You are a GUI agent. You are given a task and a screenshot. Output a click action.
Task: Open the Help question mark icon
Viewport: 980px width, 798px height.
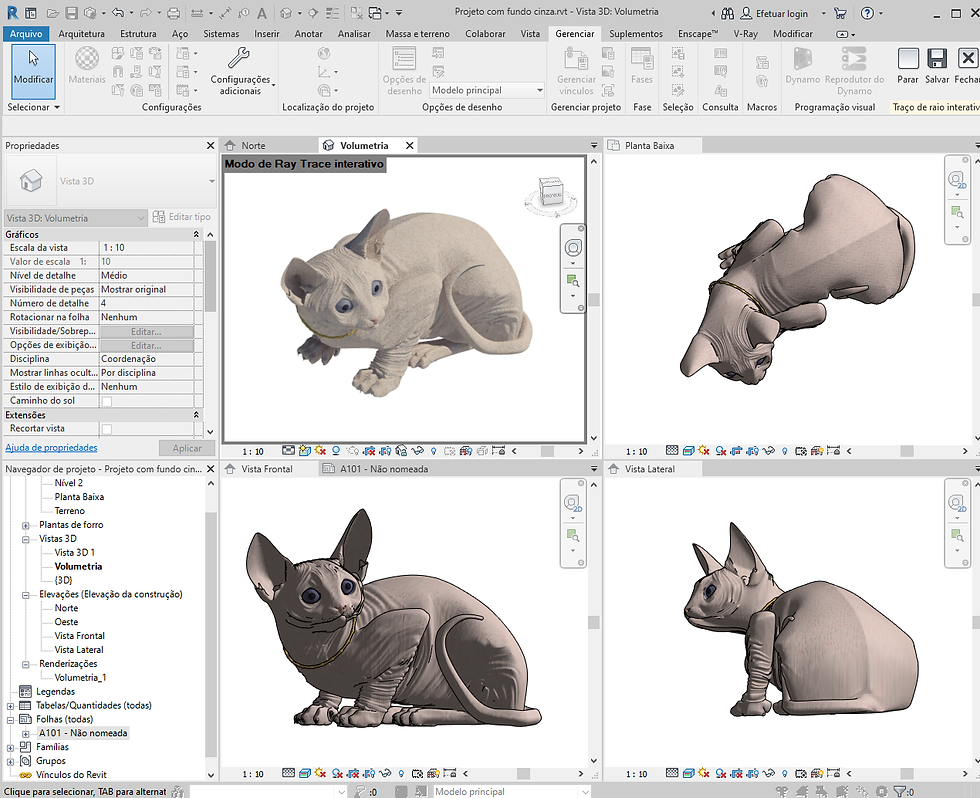[x=867, y=13]
